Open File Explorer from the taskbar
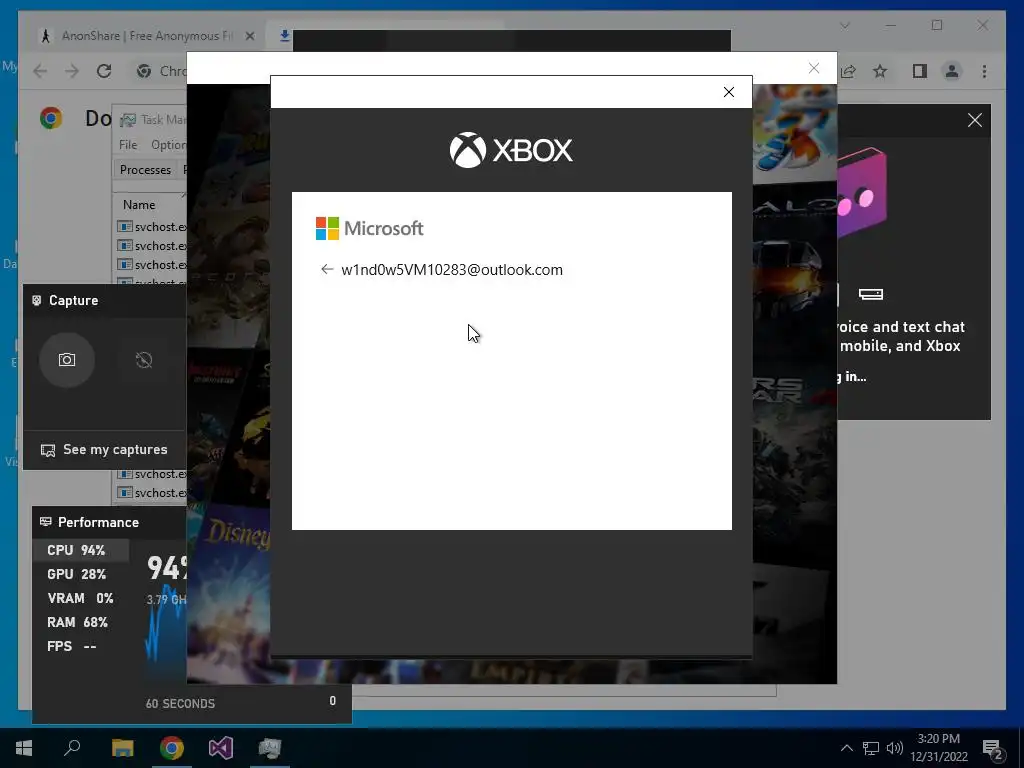Image resolution: width=1024 pixels, height=768 pixels. click(122, 748)
